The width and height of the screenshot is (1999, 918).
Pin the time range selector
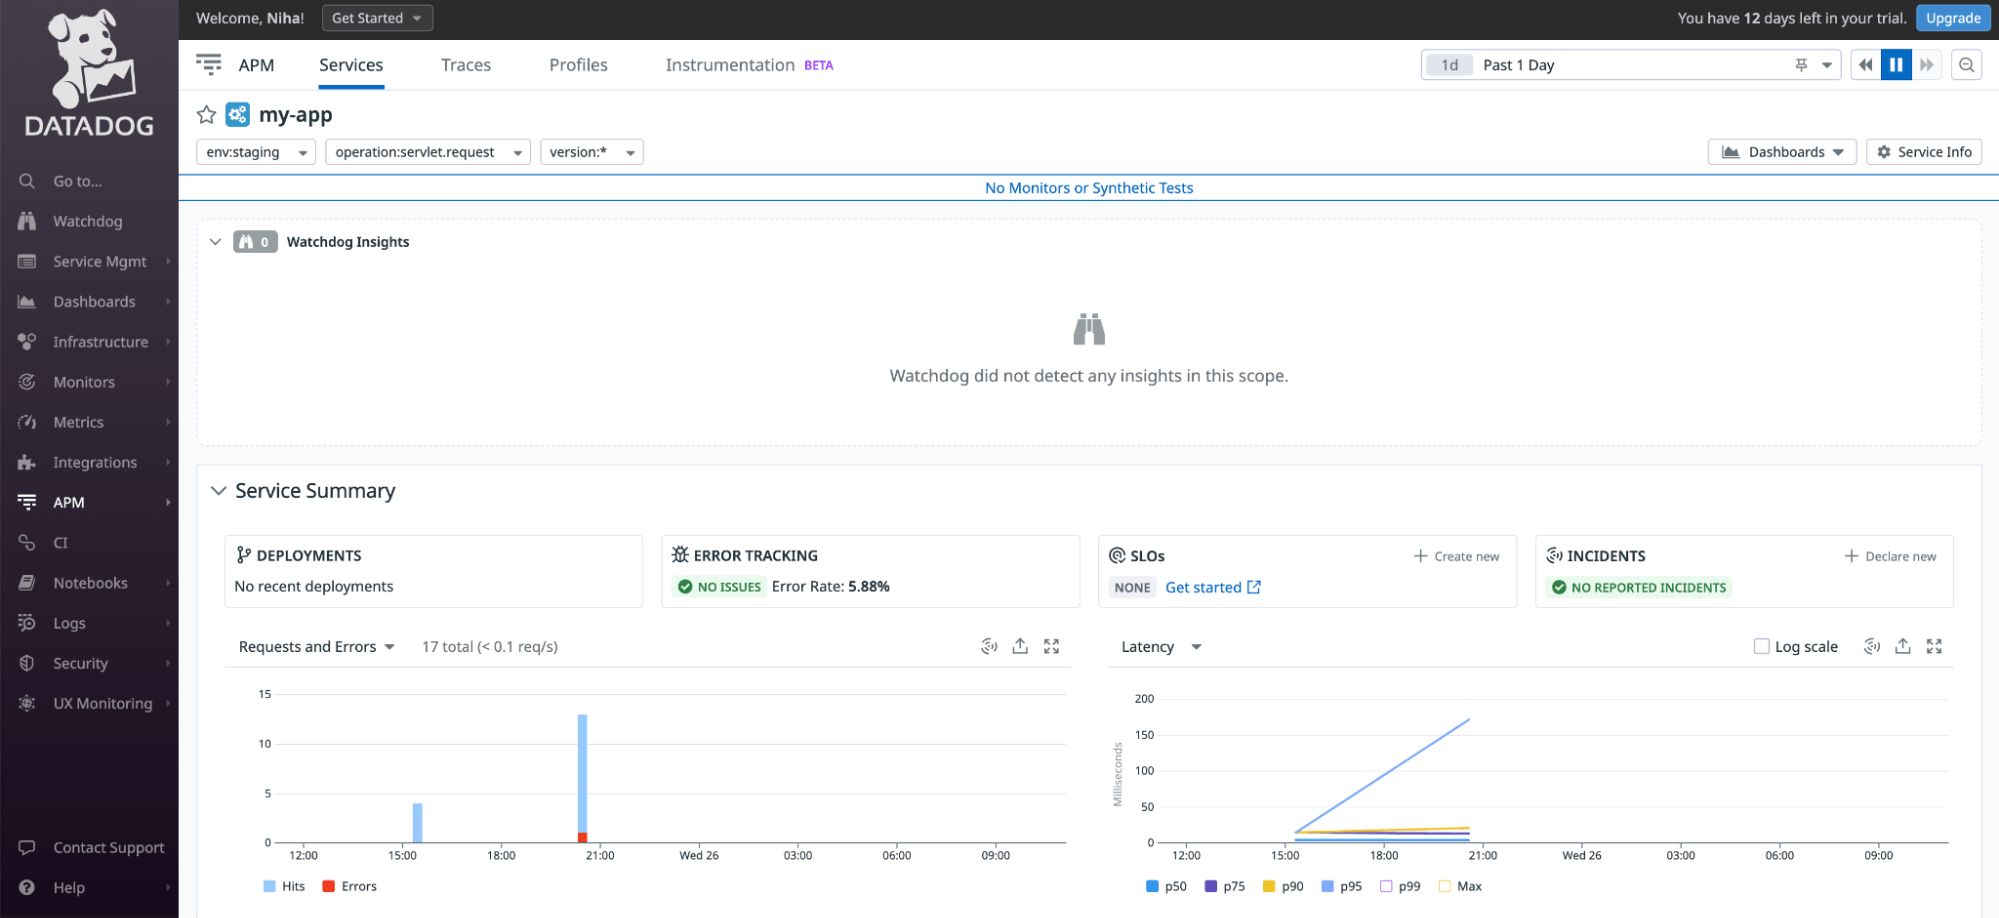tap(1801, 65)
